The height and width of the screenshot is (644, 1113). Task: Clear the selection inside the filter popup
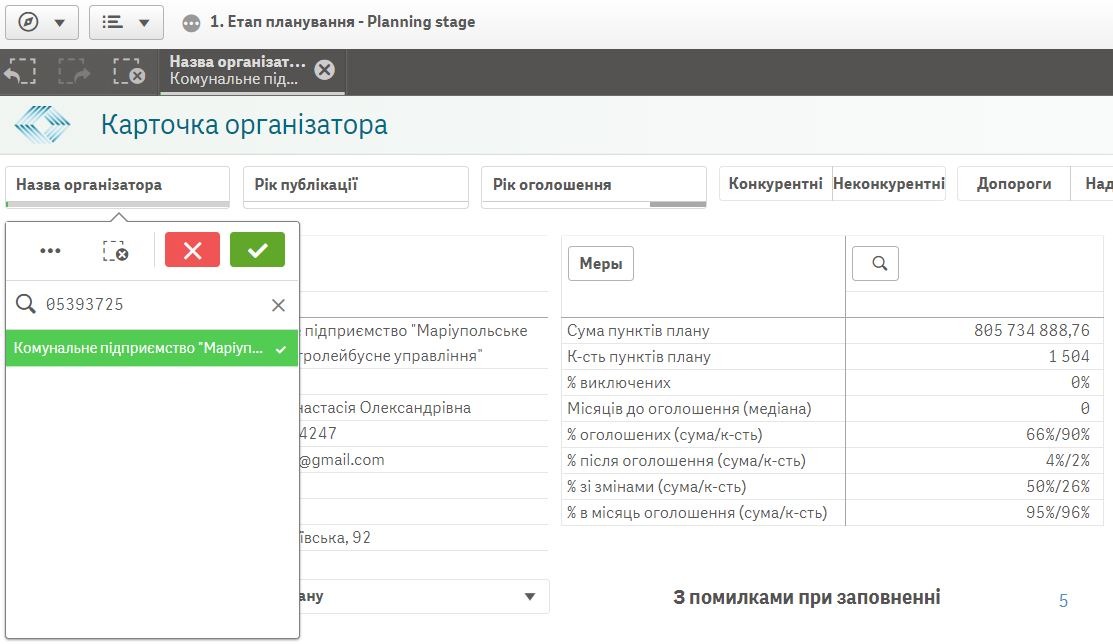tap(116, 250)
